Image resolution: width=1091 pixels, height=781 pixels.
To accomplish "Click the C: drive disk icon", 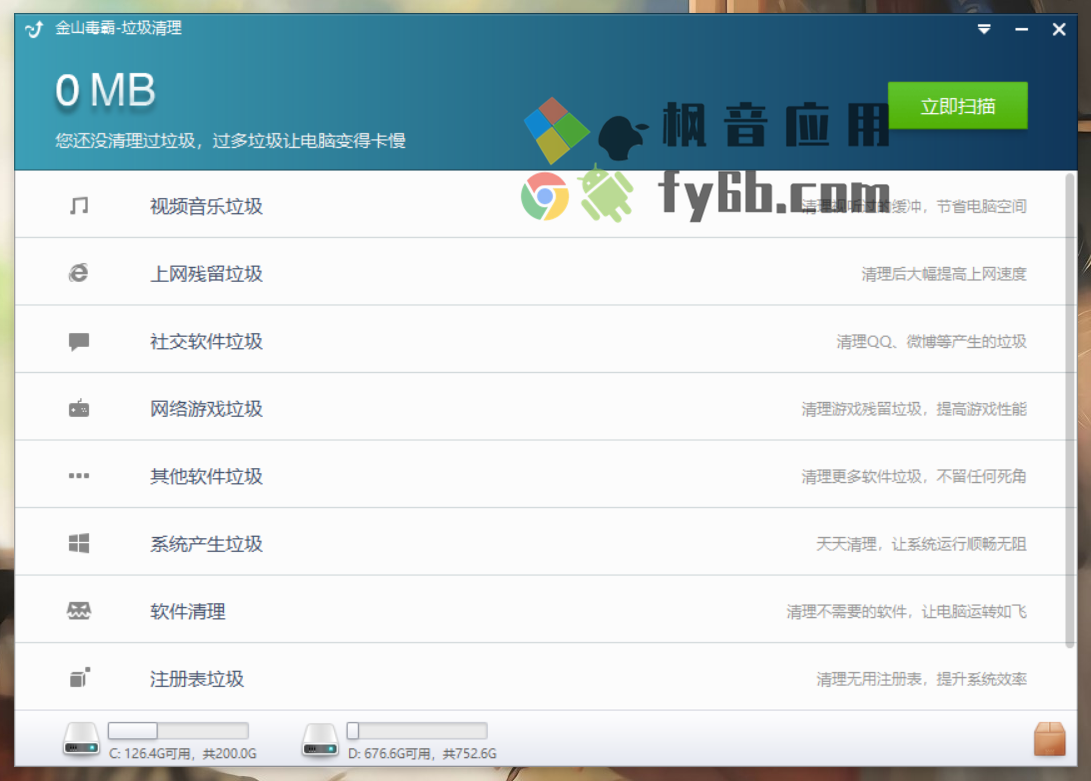I will [81, 740].
